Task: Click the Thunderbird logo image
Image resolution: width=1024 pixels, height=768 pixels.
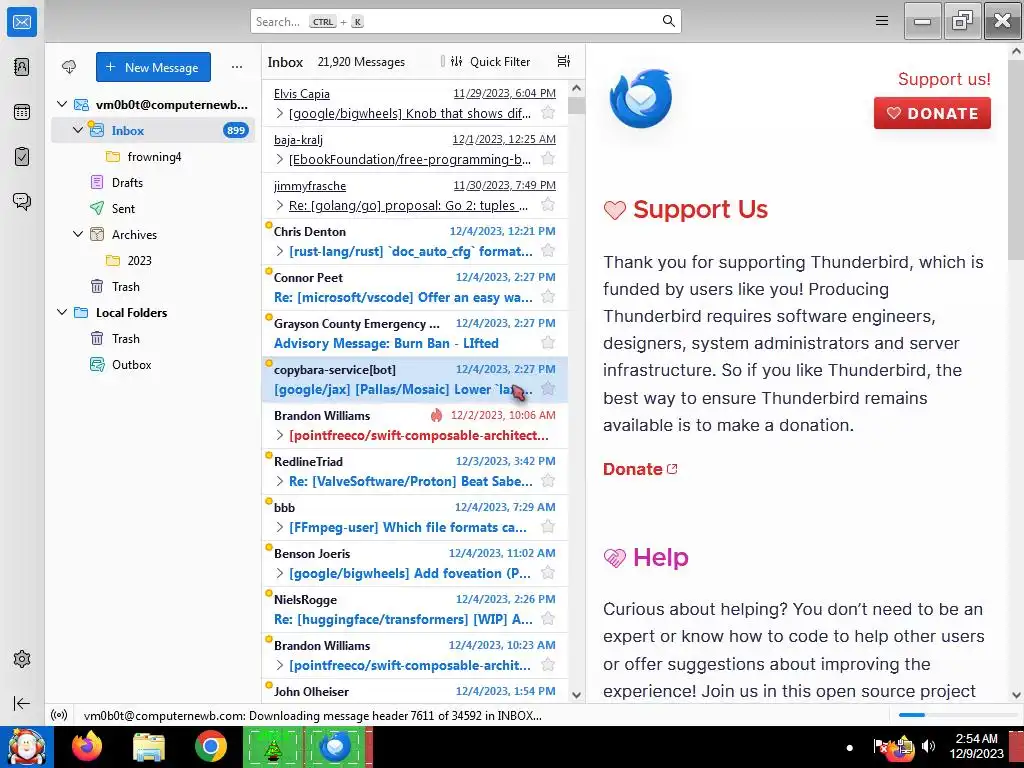Action: pos(641,98)
